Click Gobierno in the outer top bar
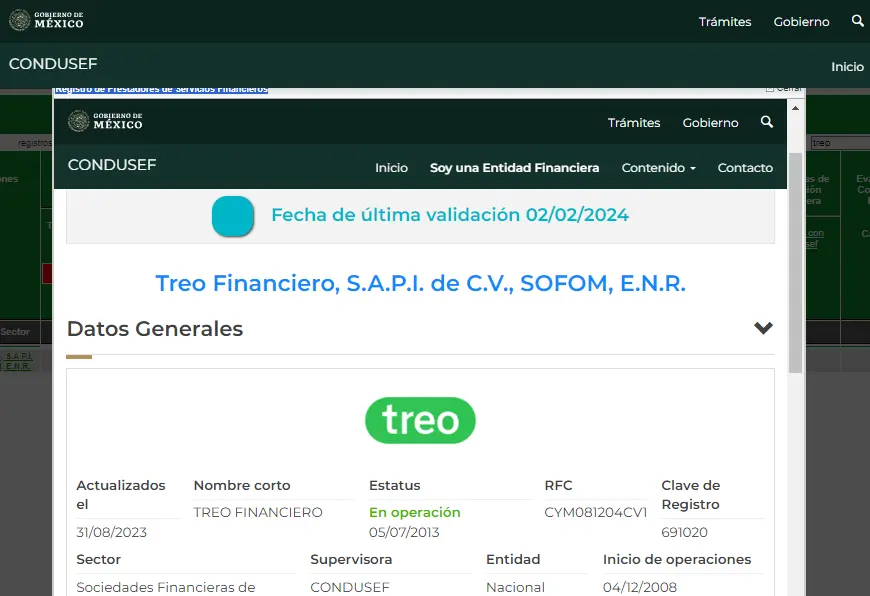The width and height of the screenshot is (870, 596). (801, 21)
